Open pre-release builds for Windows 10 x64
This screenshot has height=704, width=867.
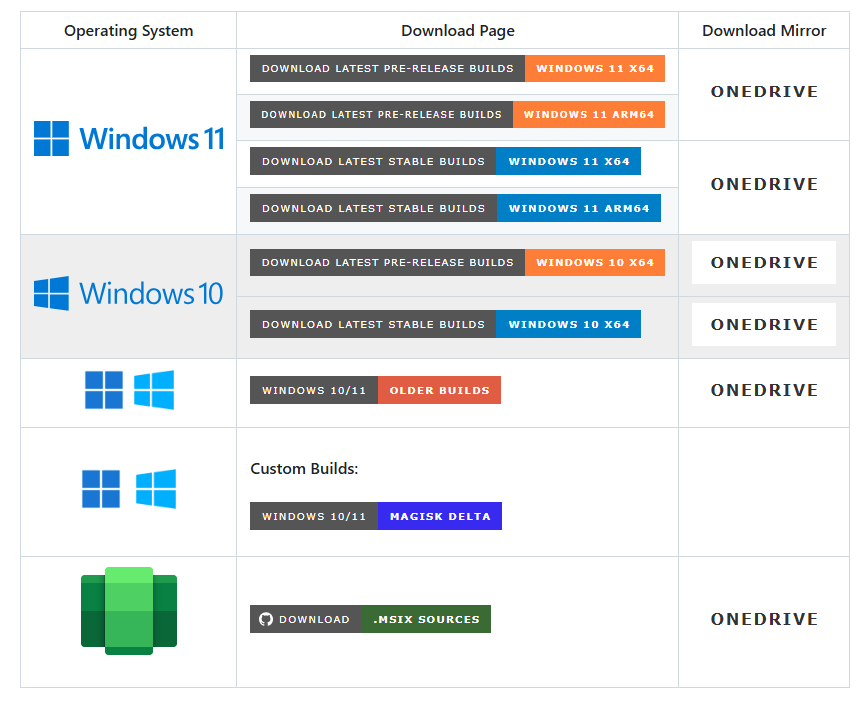coord(457,262)
